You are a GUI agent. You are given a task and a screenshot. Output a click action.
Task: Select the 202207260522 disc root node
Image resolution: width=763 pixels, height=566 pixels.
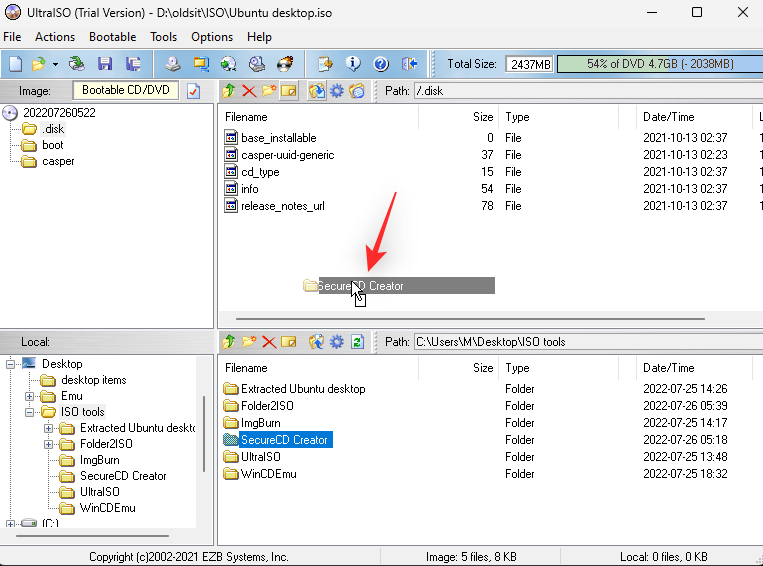(59, 113)
